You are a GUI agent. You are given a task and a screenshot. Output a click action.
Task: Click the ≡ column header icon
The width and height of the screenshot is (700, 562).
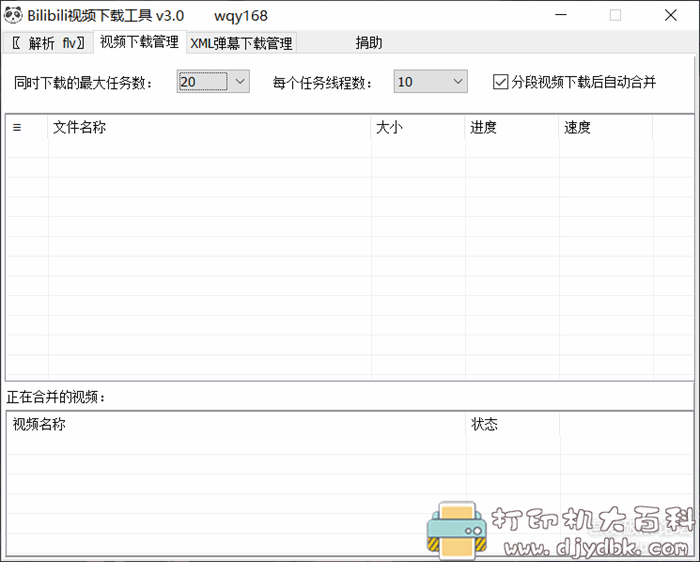click(x=17, y=128)
